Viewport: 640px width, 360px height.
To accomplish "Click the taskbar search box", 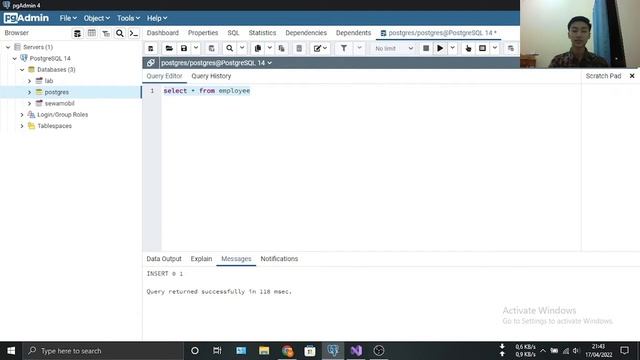I will (103, 351).
